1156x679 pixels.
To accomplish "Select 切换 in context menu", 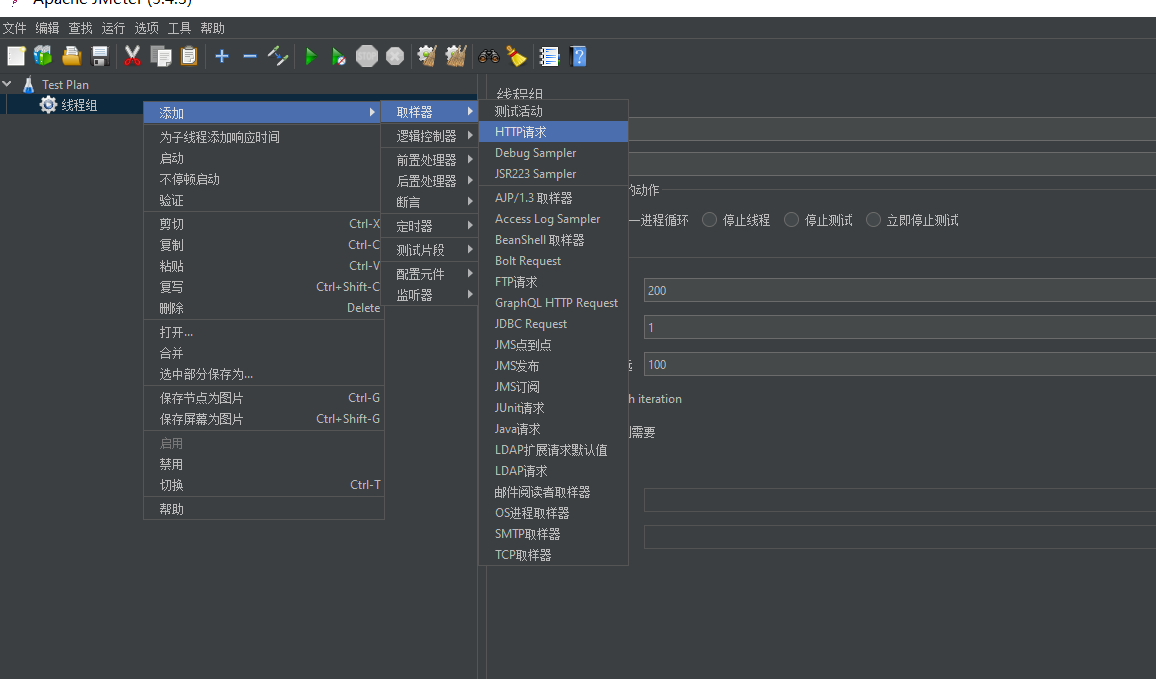I will (x=264, y=485).
